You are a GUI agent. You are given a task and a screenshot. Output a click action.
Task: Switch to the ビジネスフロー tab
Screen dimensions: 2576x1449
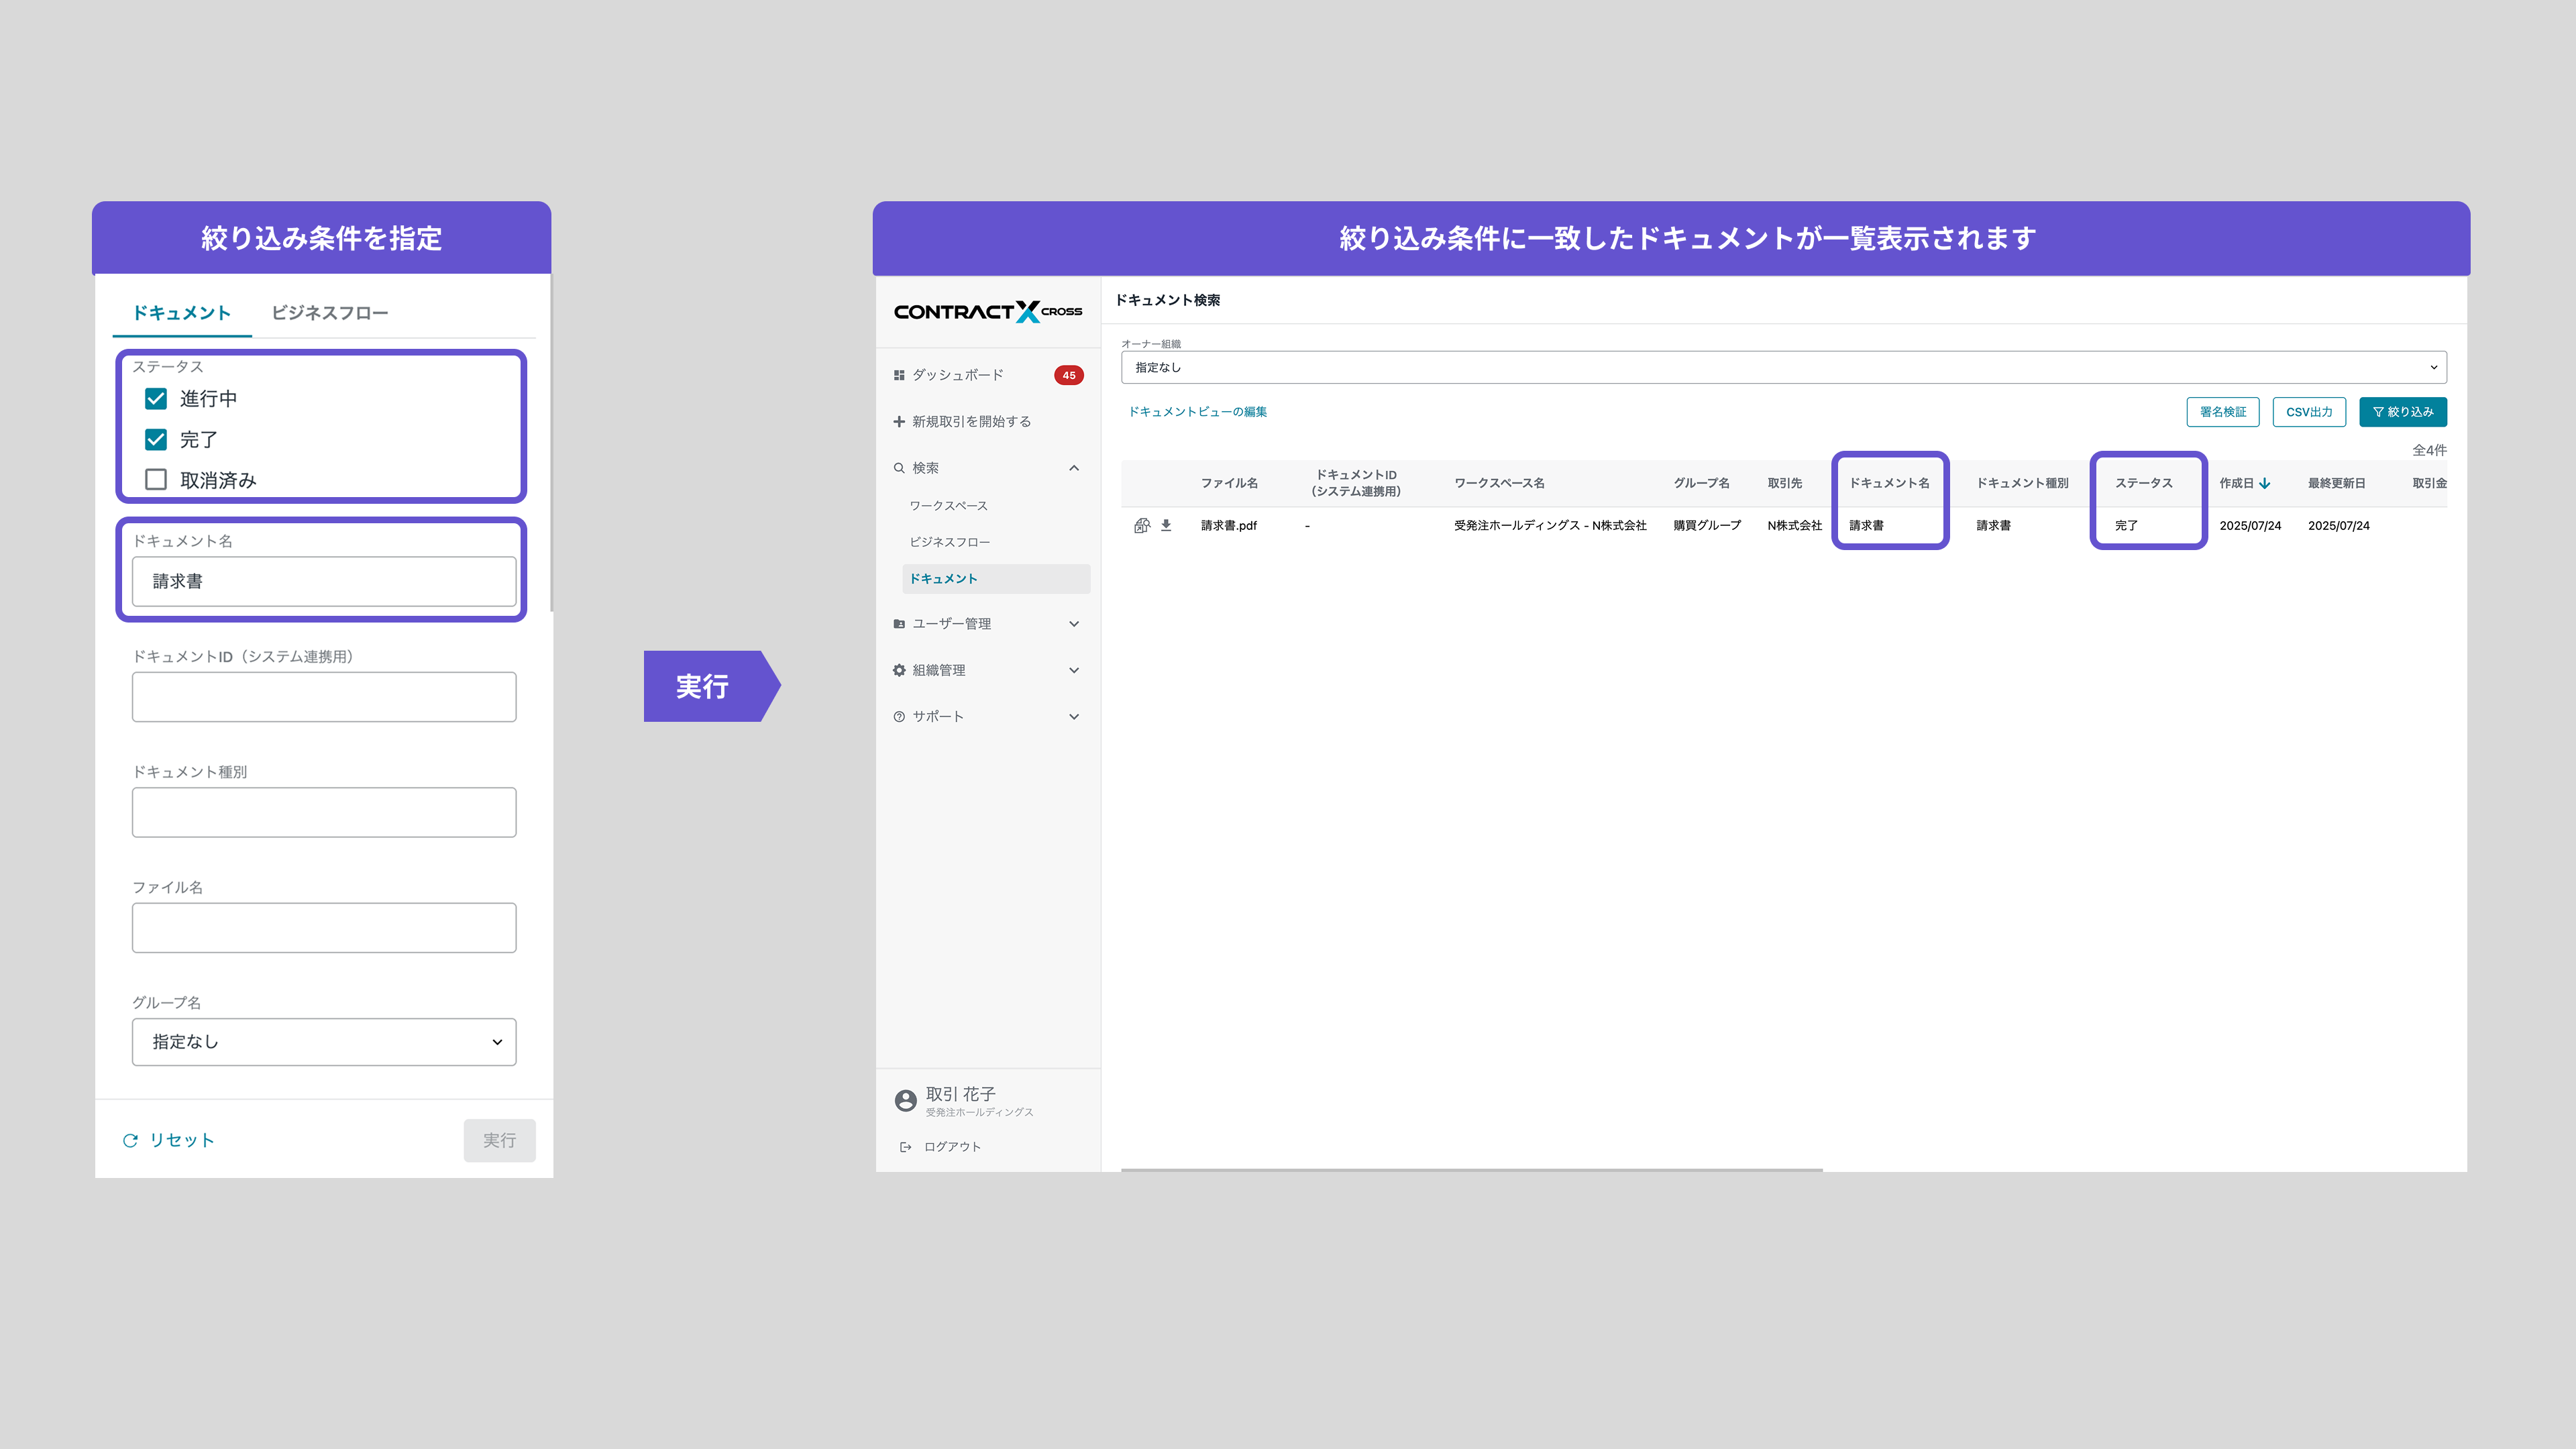click(x=330, y=313)
